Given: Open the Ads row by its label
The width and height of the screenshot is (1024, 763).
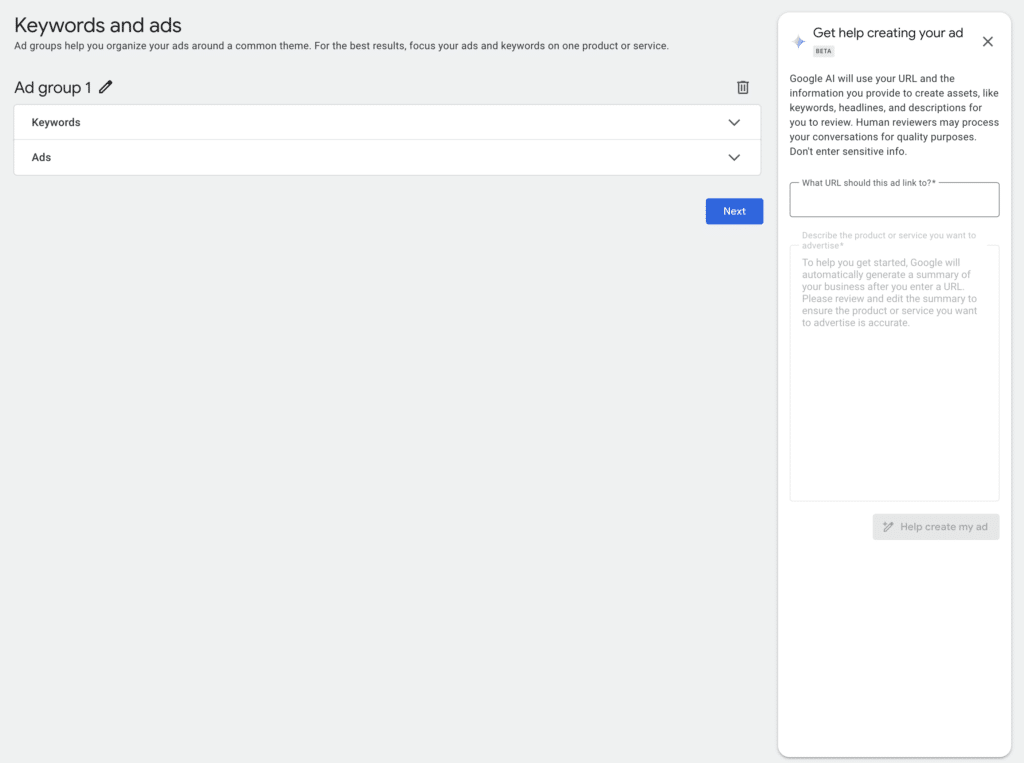Looking at the screenshot, I should coord(42,158).
